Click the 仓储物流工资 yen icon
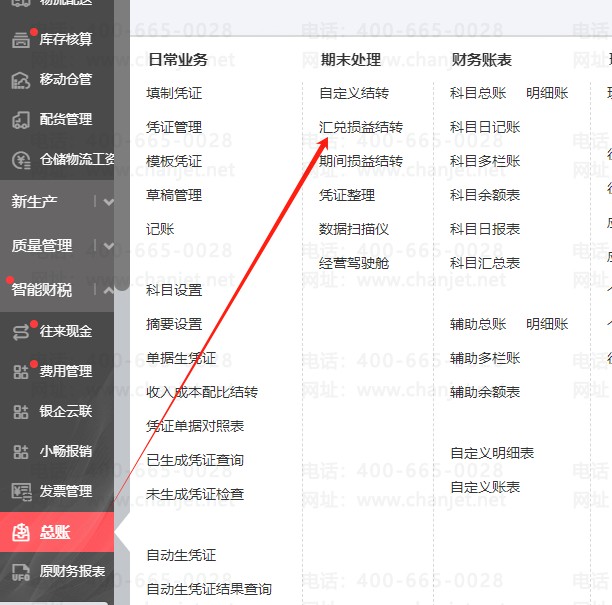Viewport: 612px width, 605px height. [21, 160]
